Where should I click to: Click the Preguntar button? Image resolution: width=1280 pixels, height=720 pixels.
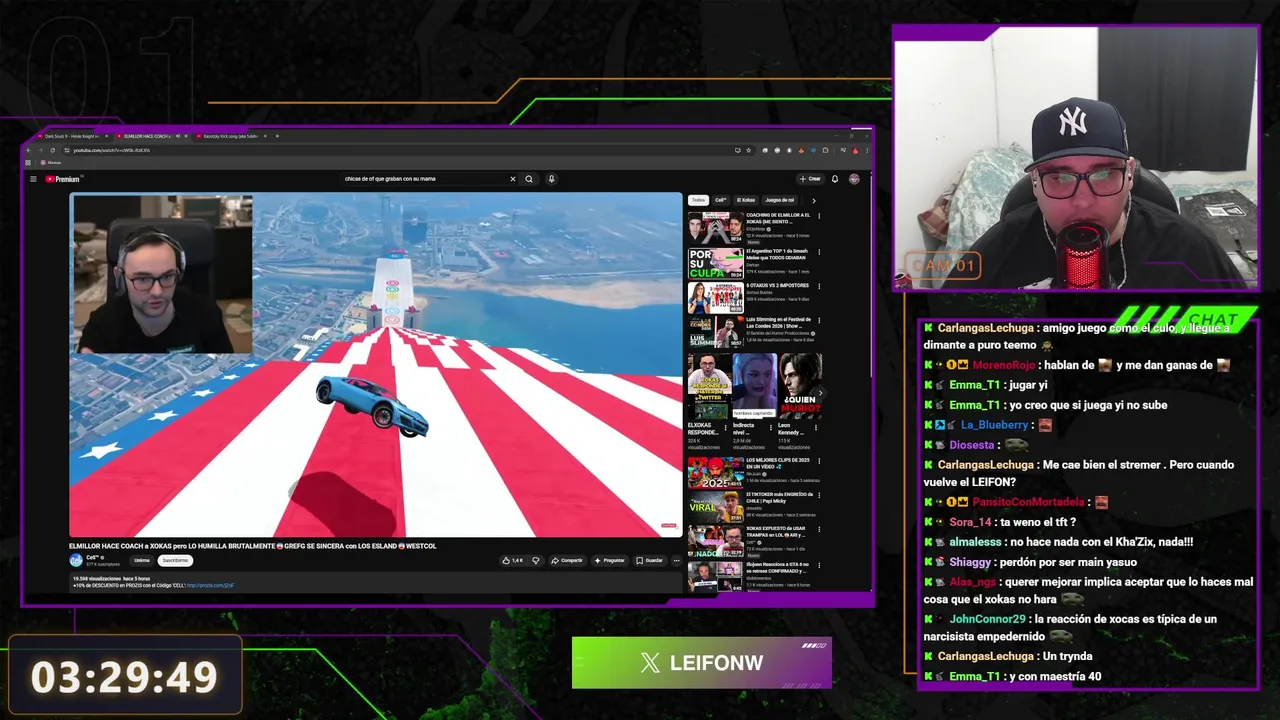609,560
